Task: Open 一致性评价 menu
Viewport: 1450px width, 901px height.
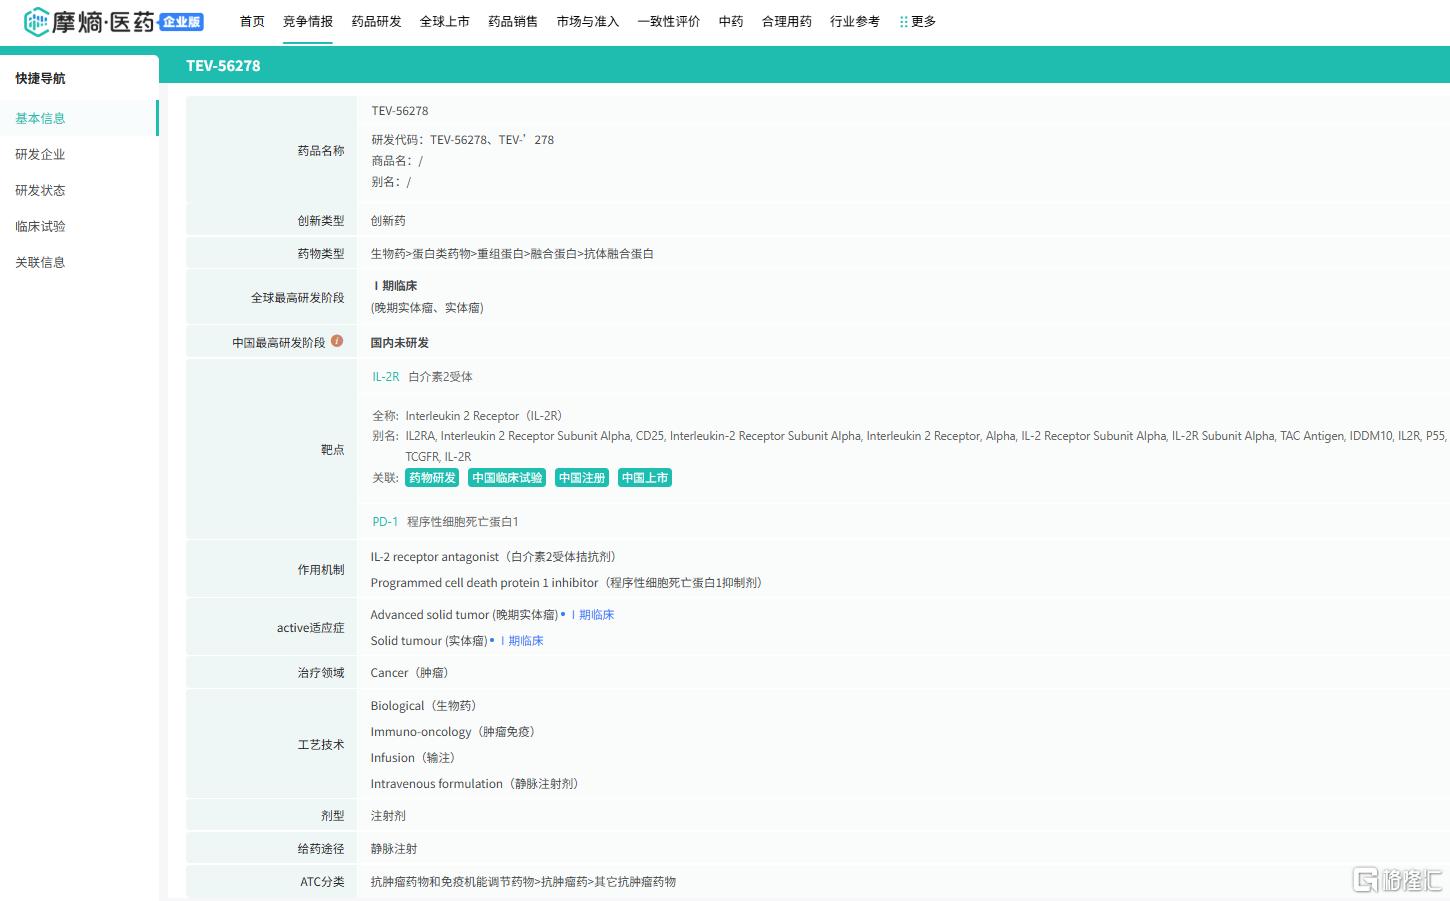Action: tap(669, 21)
